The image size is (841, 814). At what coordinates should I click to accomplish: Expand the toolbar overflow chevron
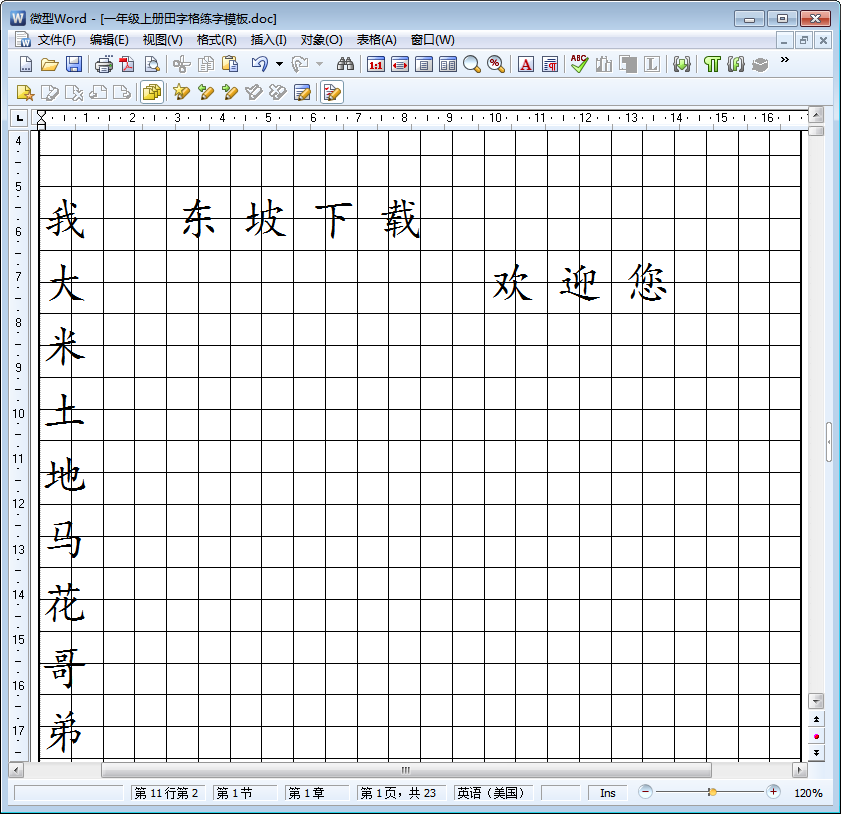click(785, 60)
